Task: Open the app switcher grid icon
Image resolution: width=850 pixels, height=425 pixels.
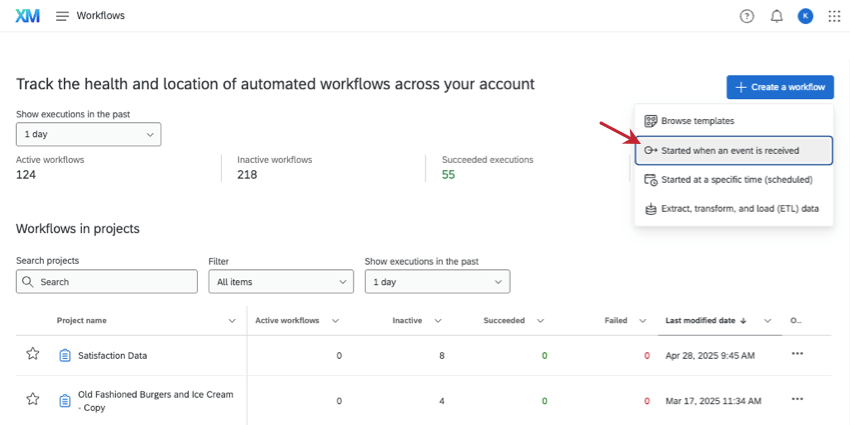Action: 834,16
